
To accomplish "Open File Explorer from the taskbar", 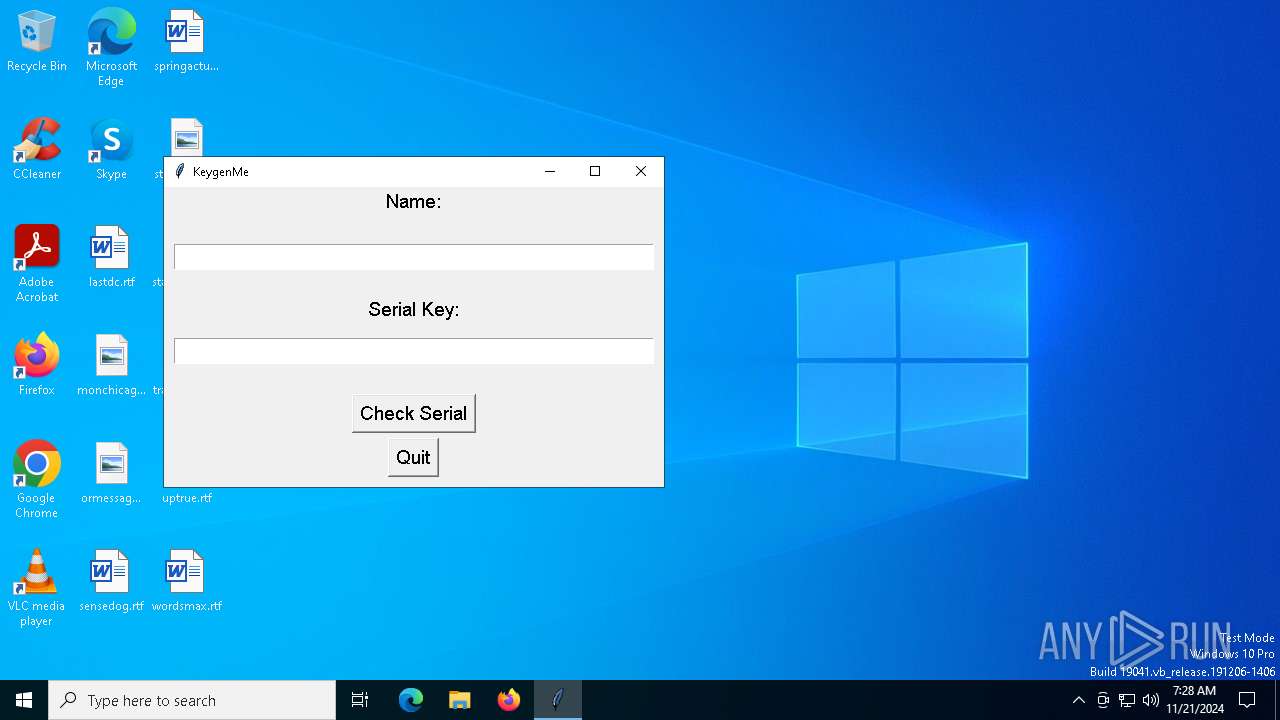I will point(460,700).
